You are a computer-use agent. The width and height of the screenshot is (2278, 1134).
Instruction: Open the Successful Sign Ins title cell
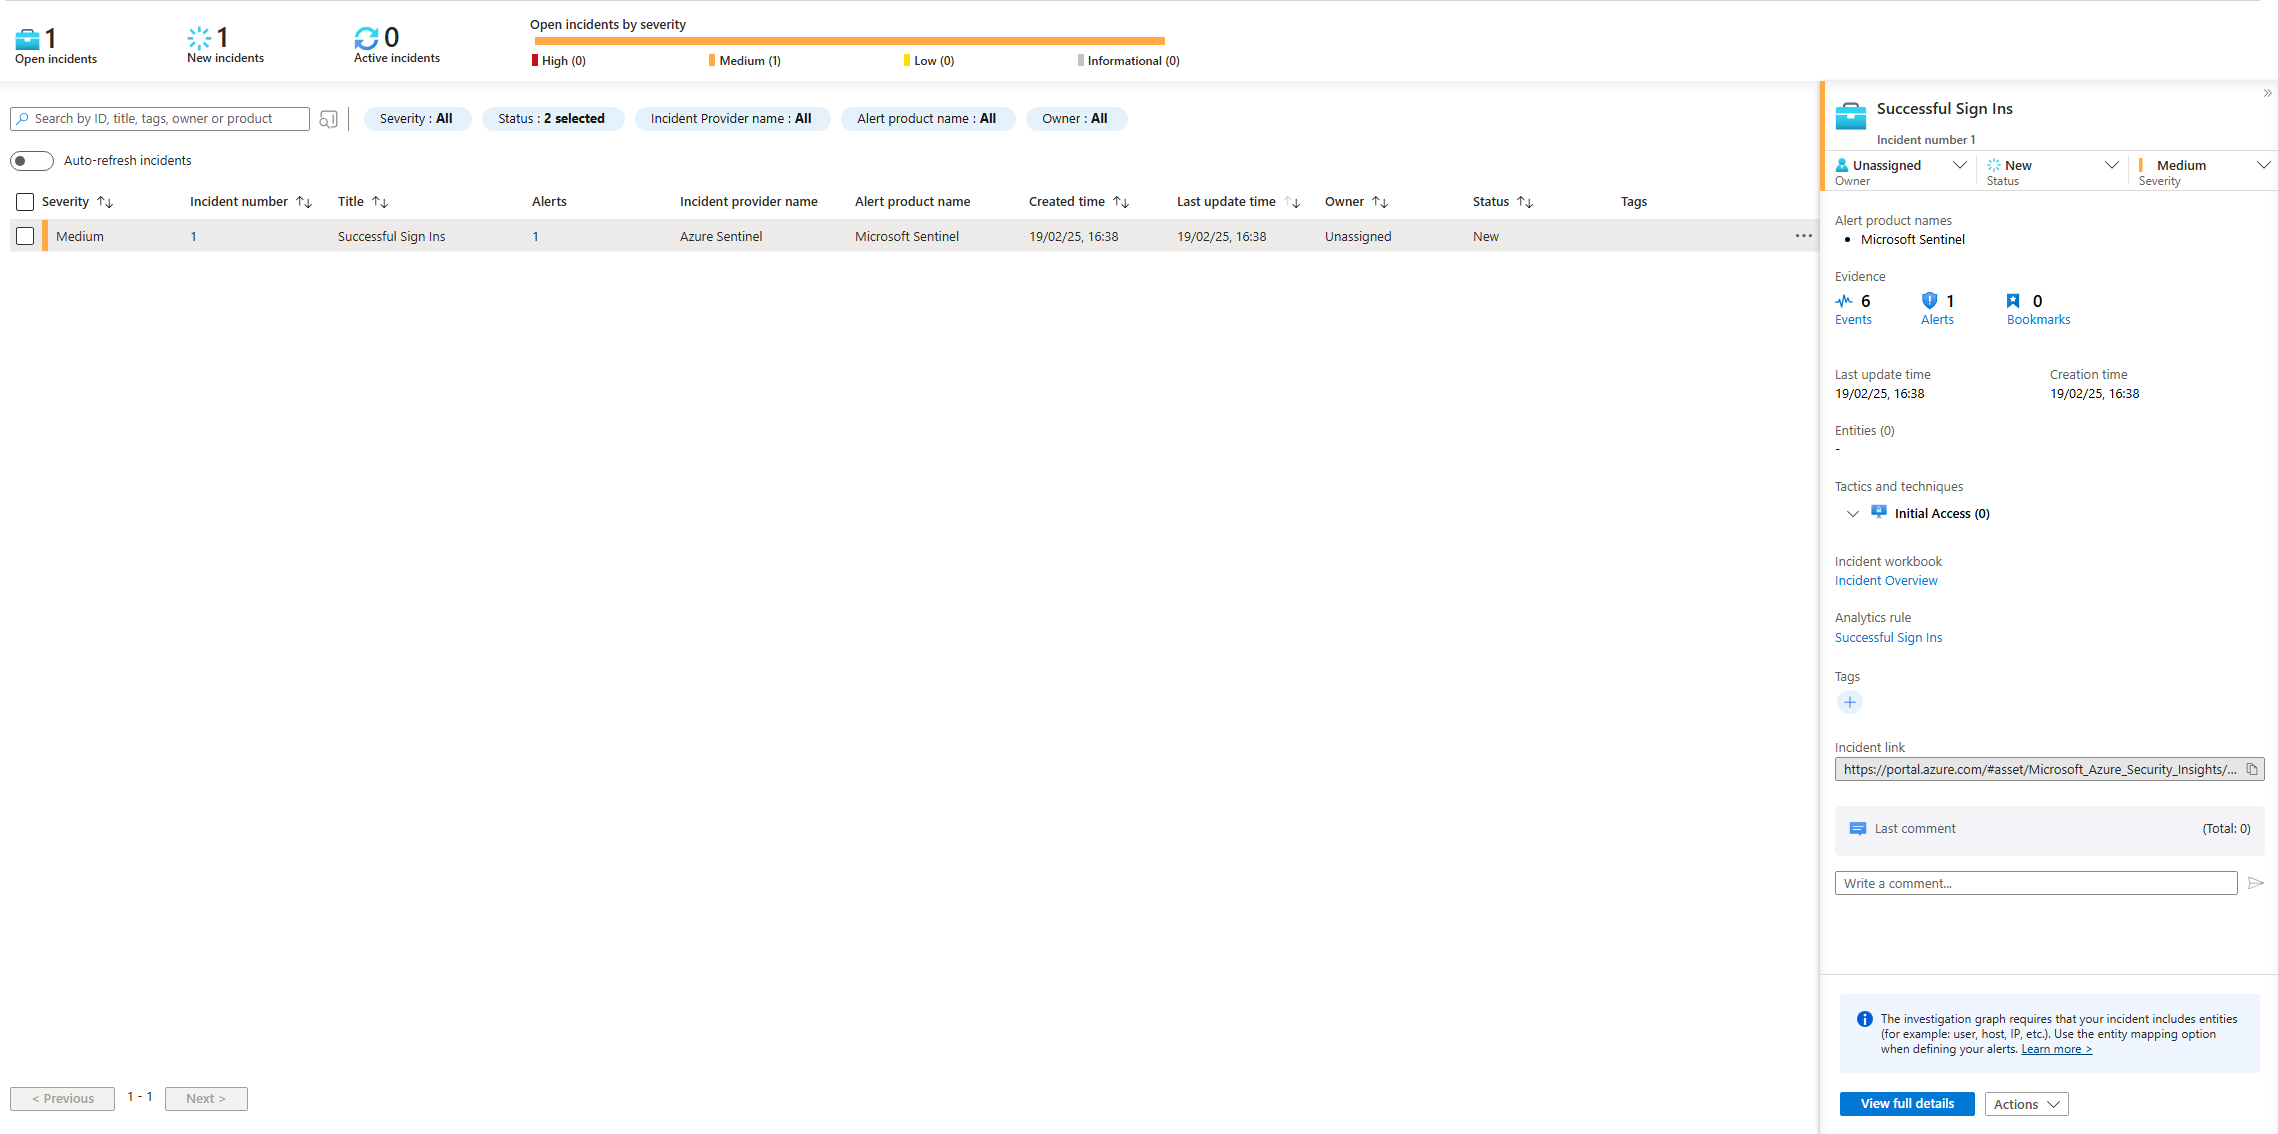tap(392, 237)
